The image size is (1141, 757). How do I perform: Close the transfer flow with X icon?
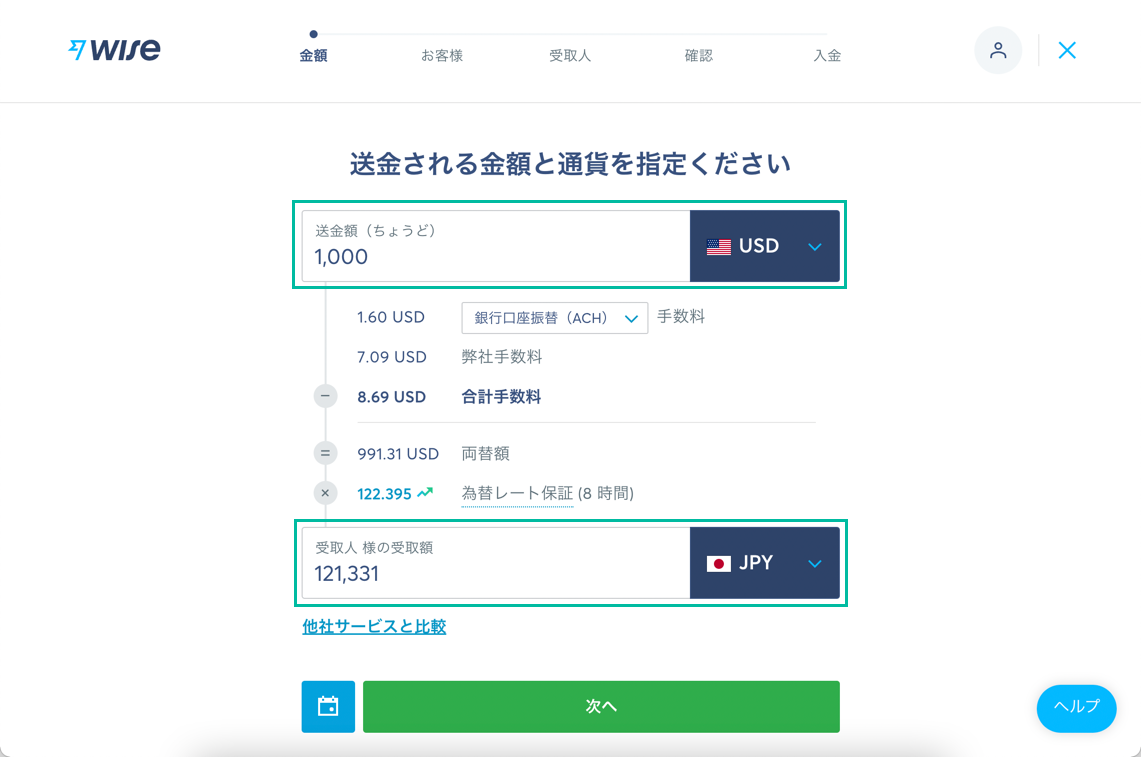[1067, 50]
